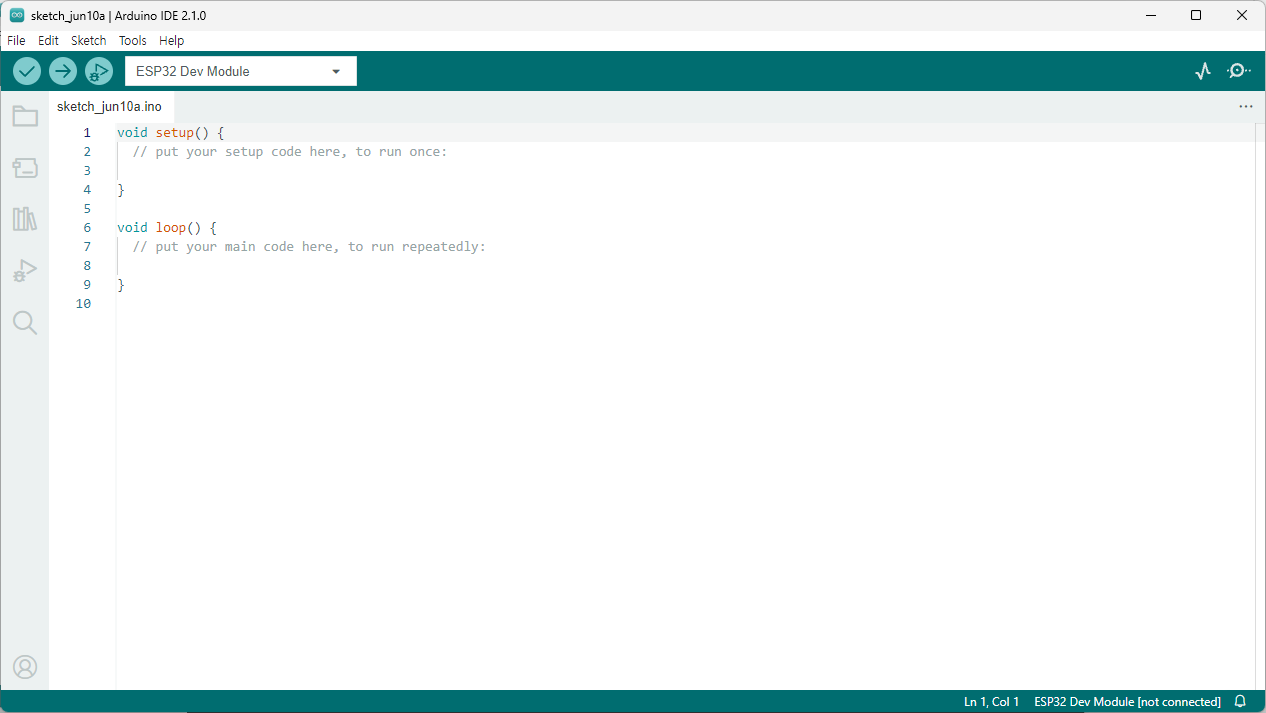Open the Sketchbook sidebar icon
The image size is (1266, 713).
coord(25,116)
